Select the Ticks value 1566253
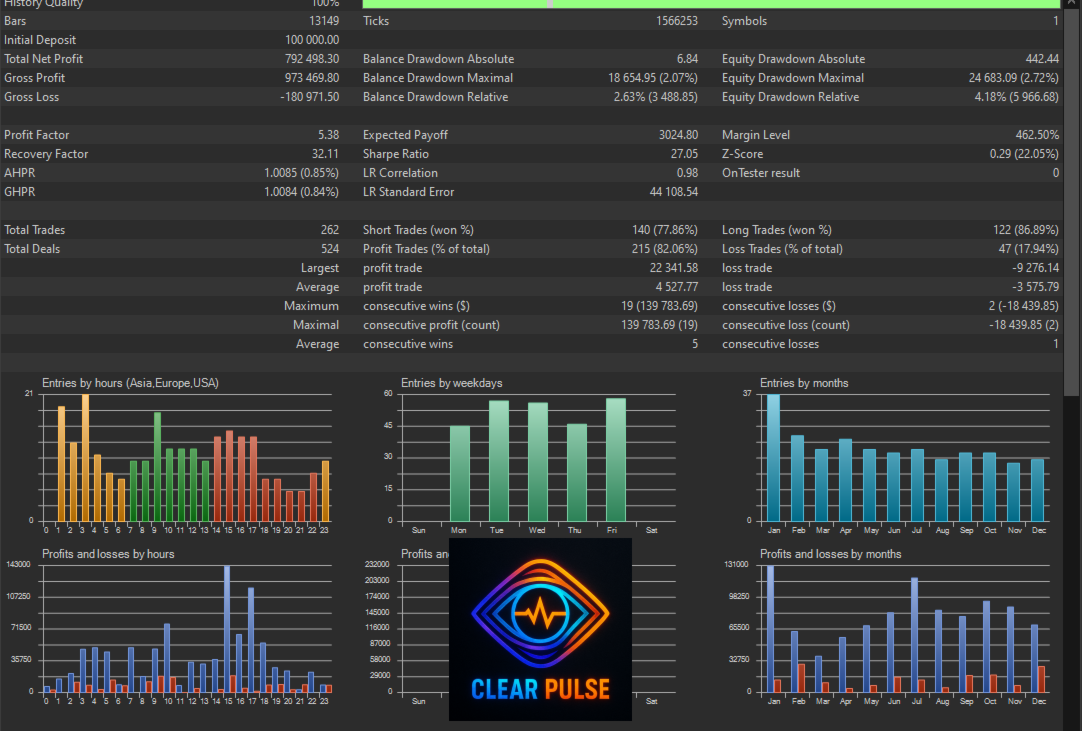The width and height of the screenshot is (1082, 731). 676,21
